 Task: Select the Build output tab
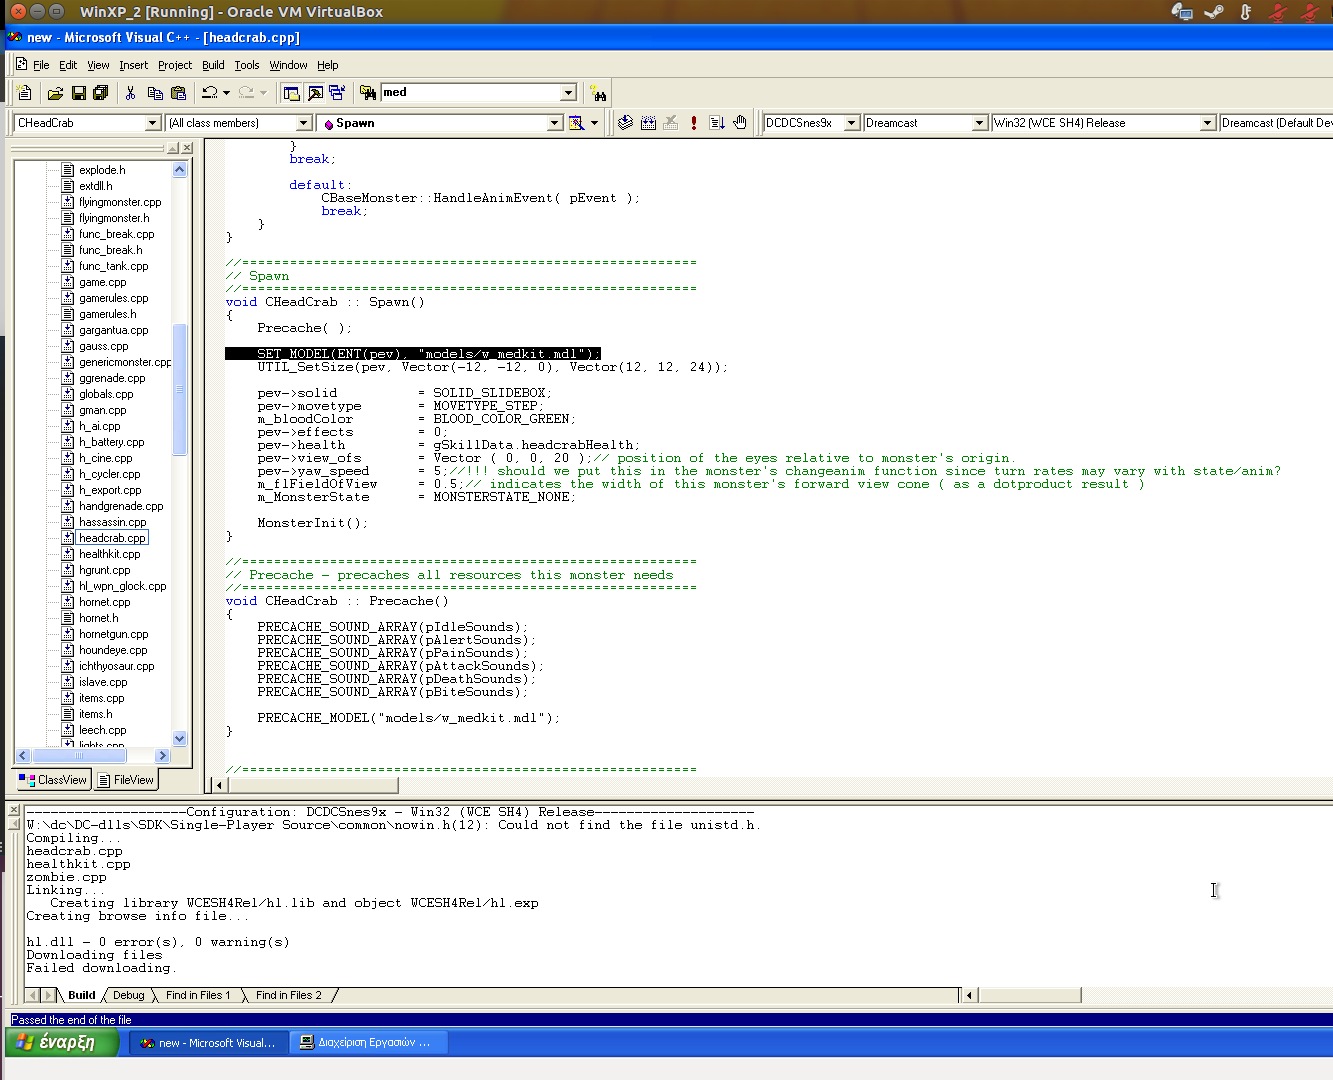pos(82,995)
